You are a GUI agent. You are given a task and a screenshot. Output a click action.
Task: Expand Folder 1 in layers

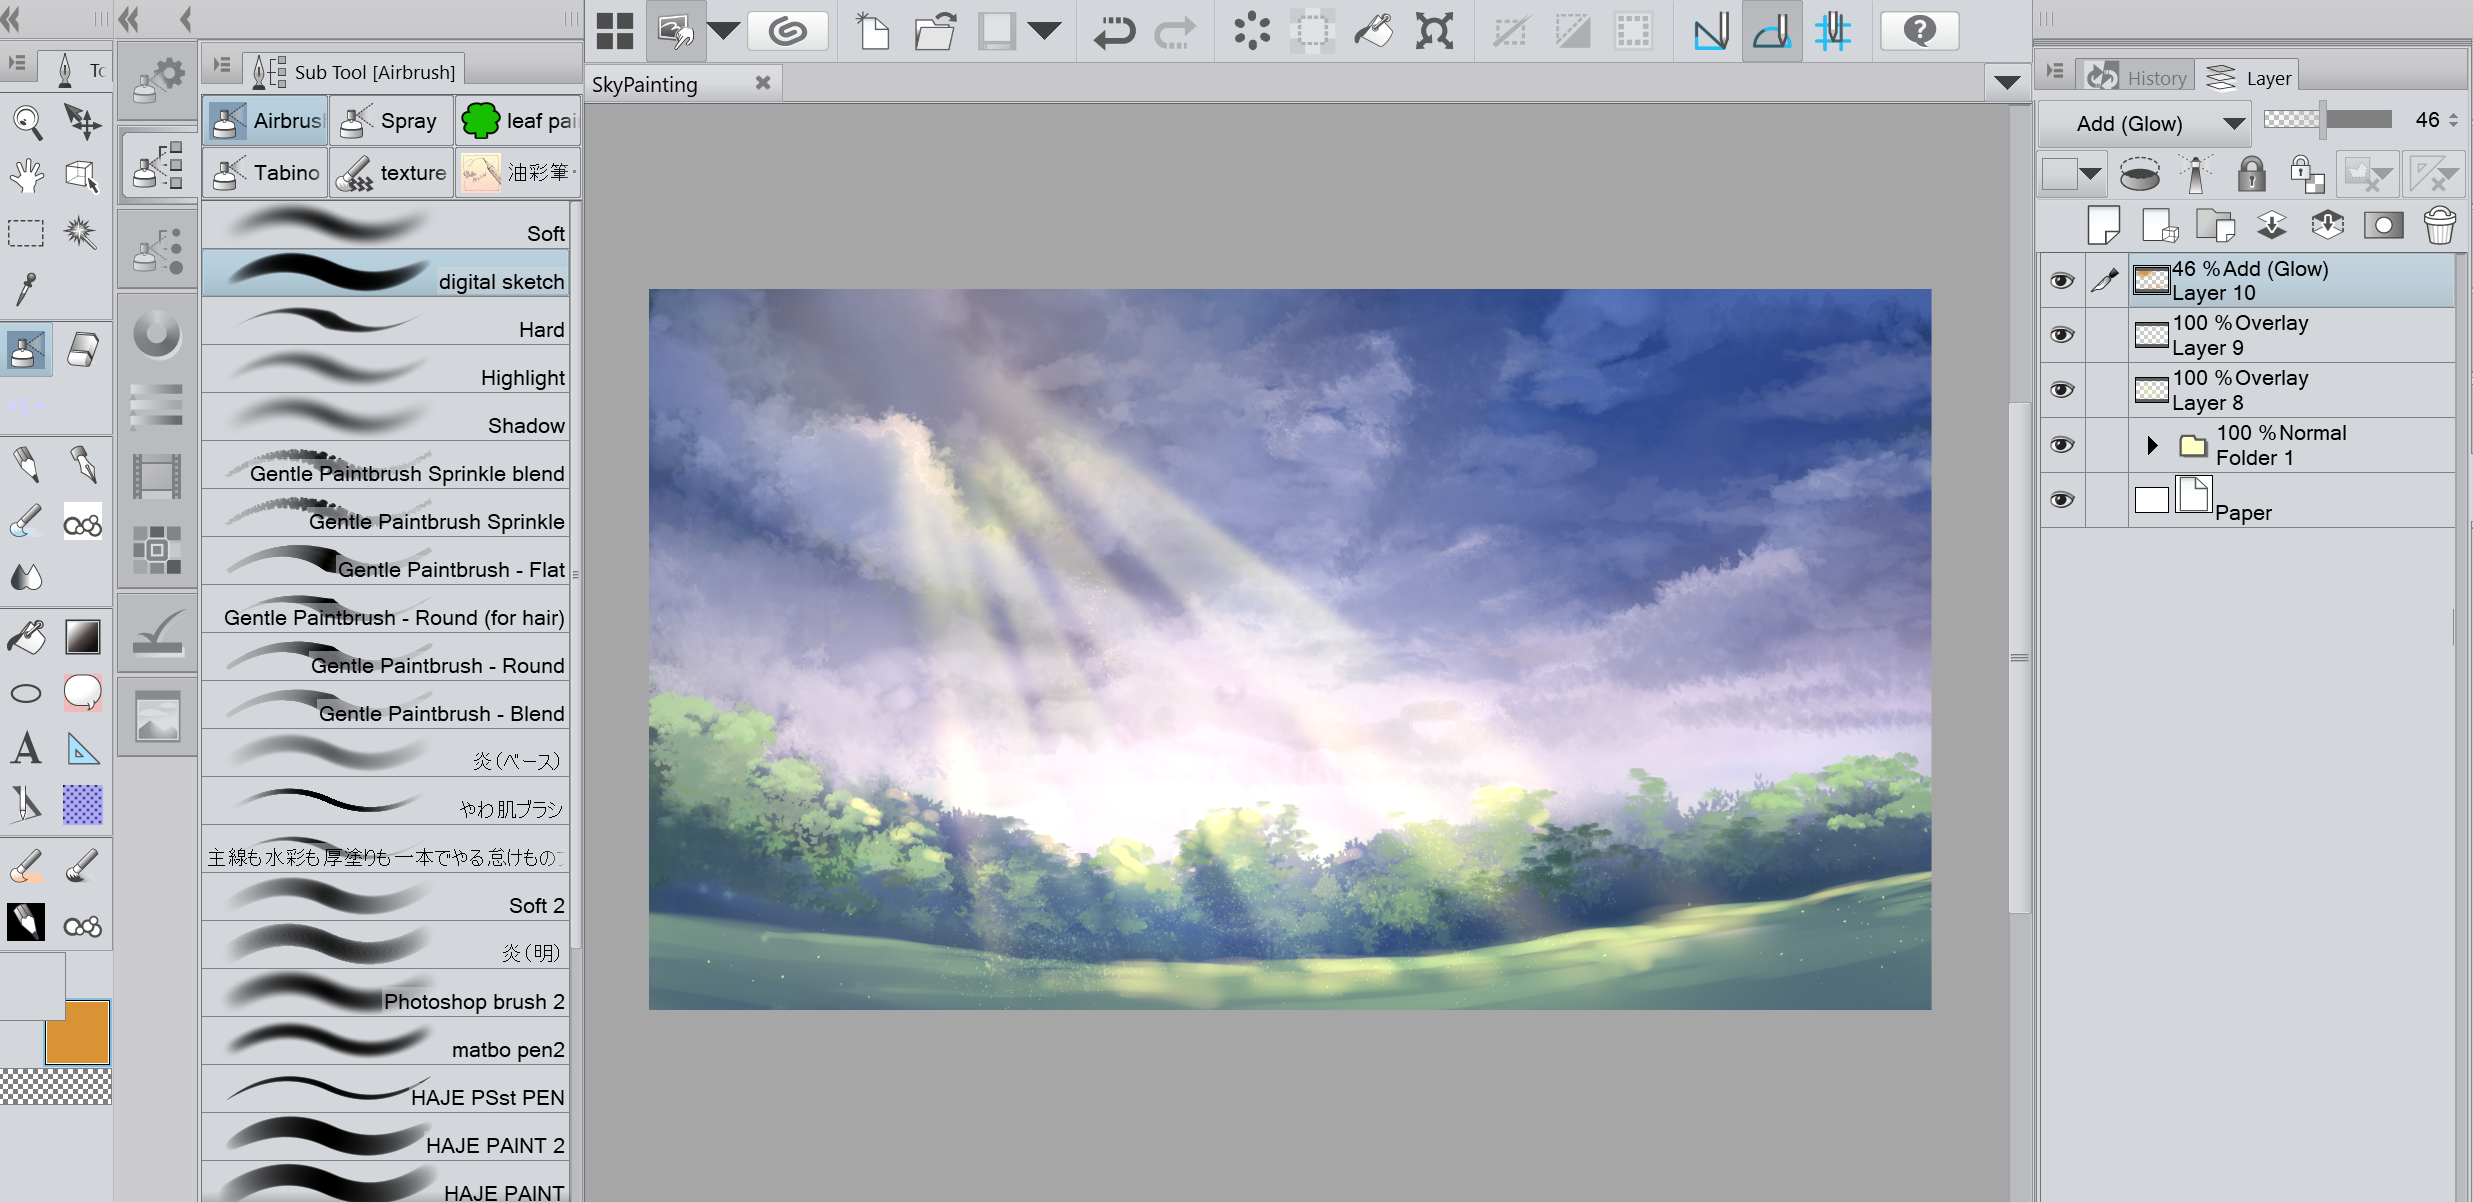click(x=2152, y=445)
